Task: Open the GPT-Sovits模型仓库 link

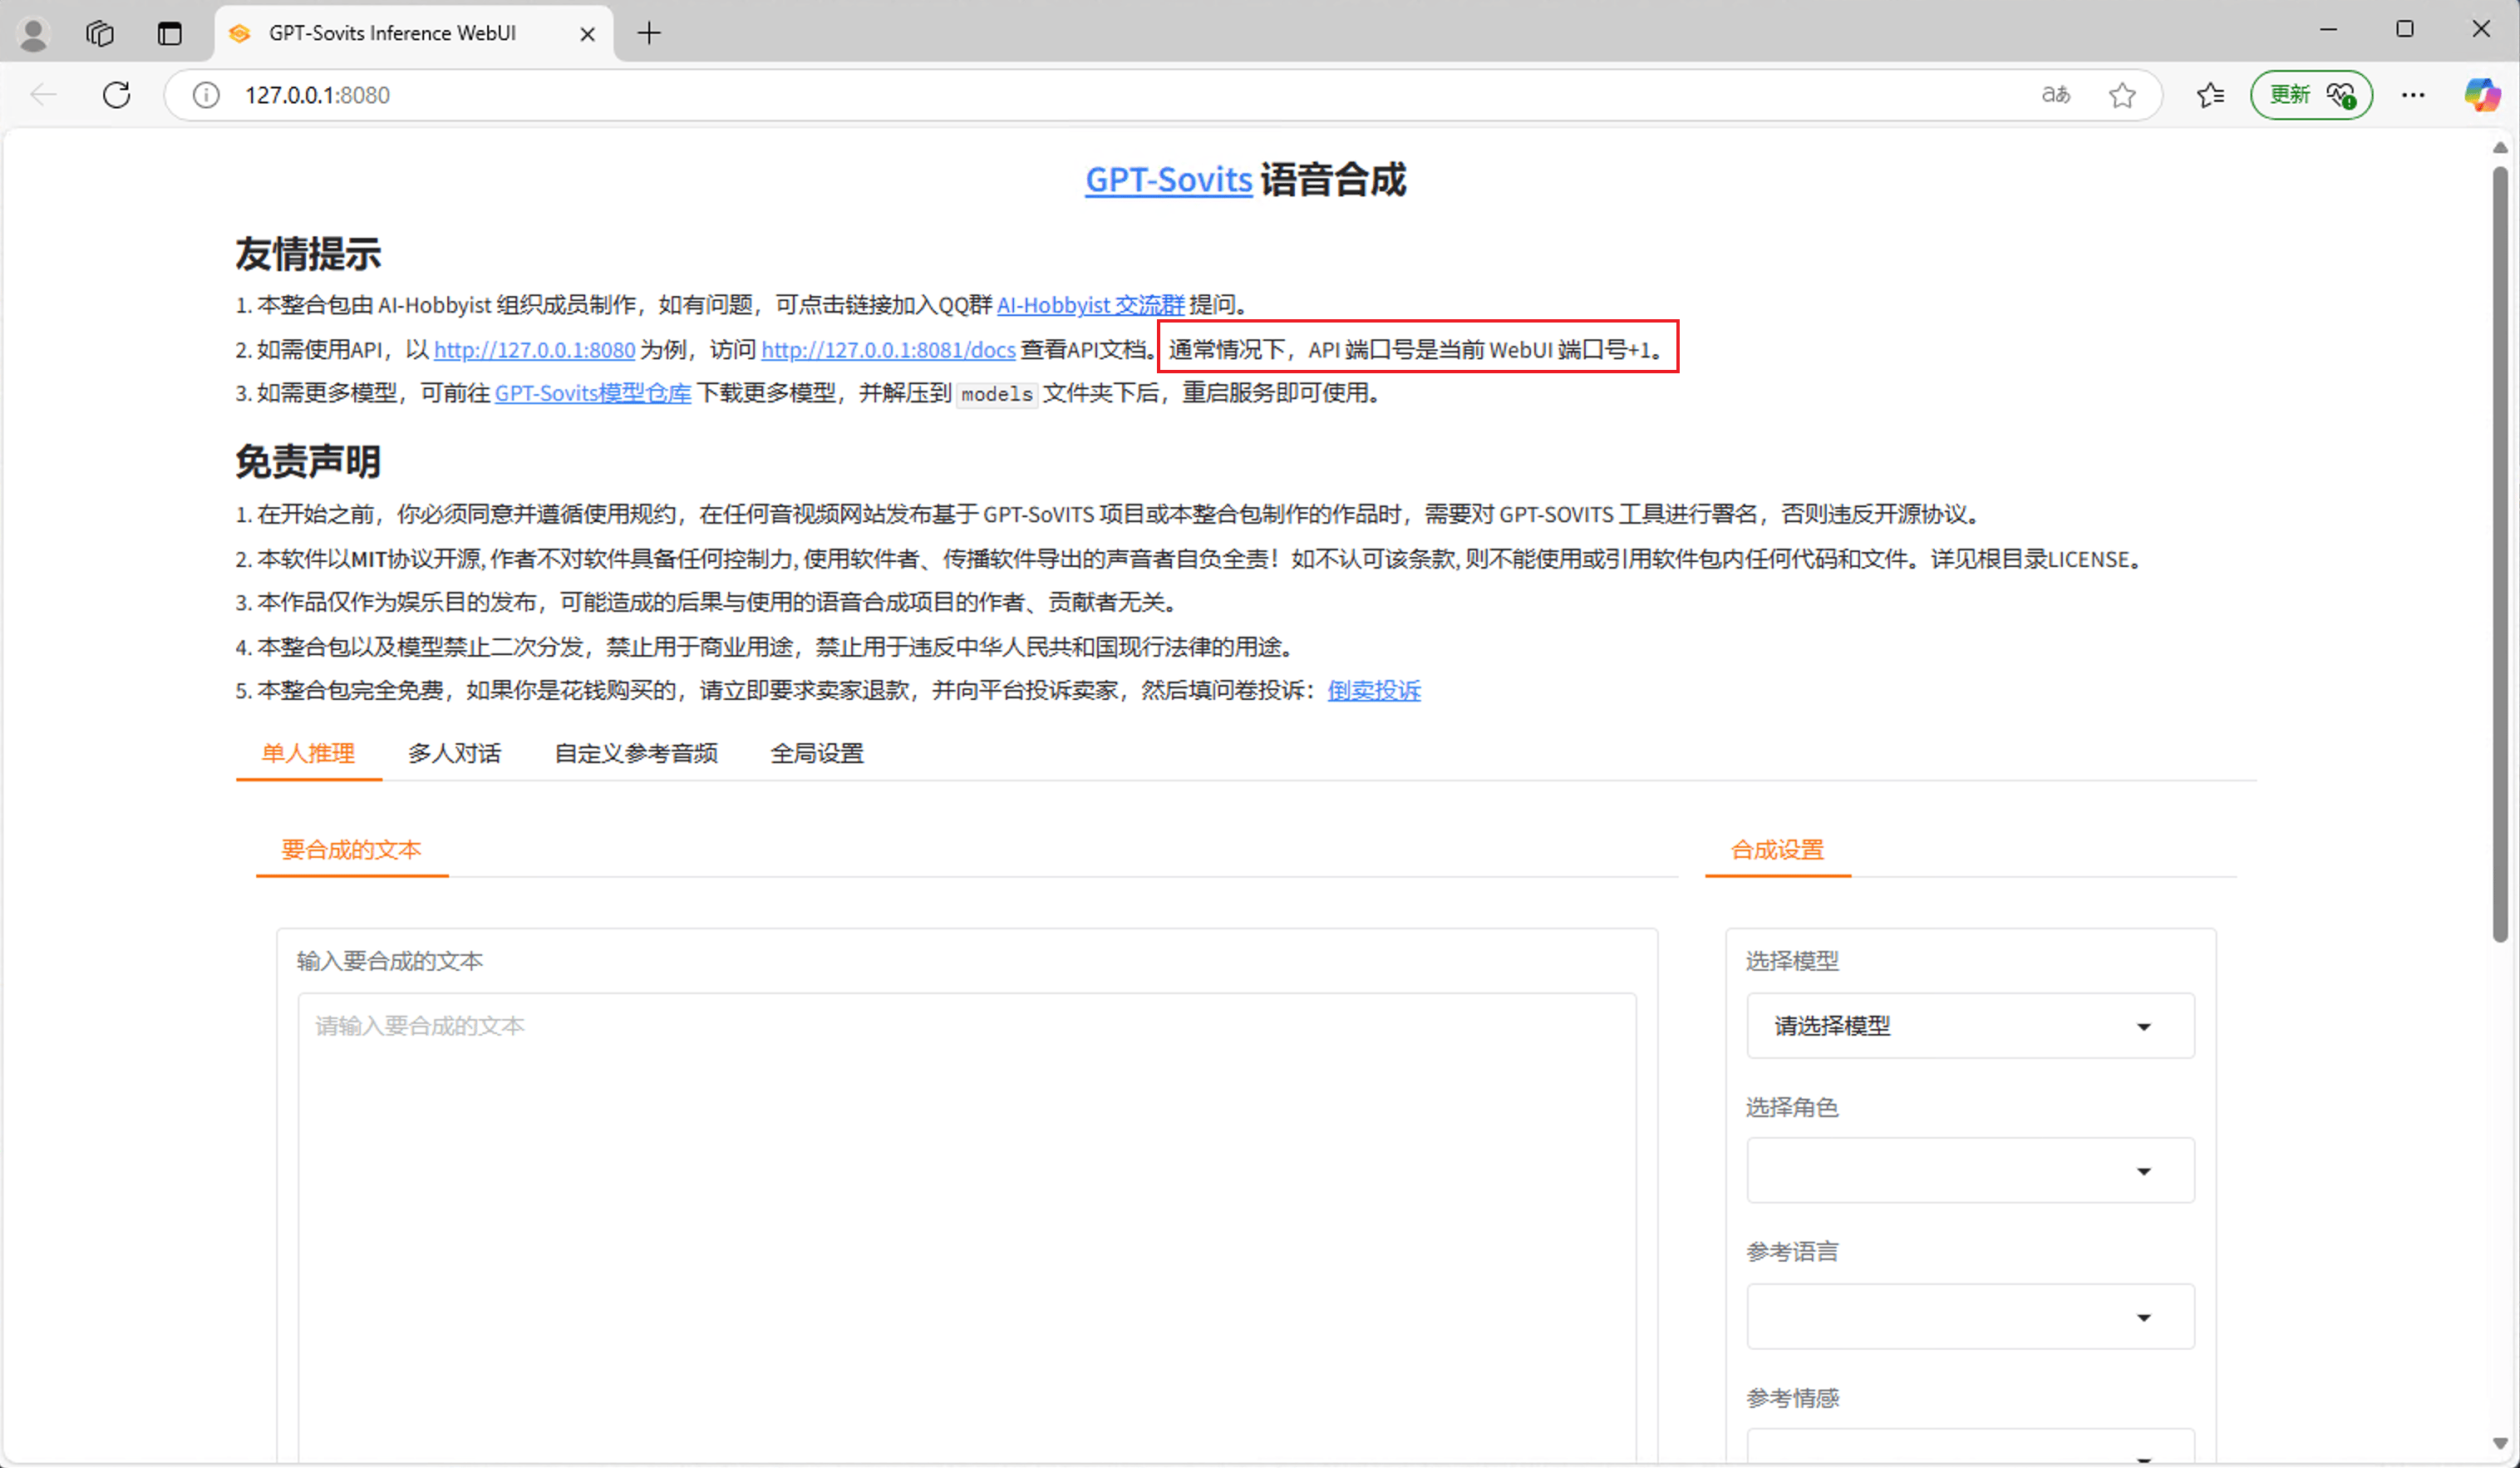Action: tap(592, 393)
